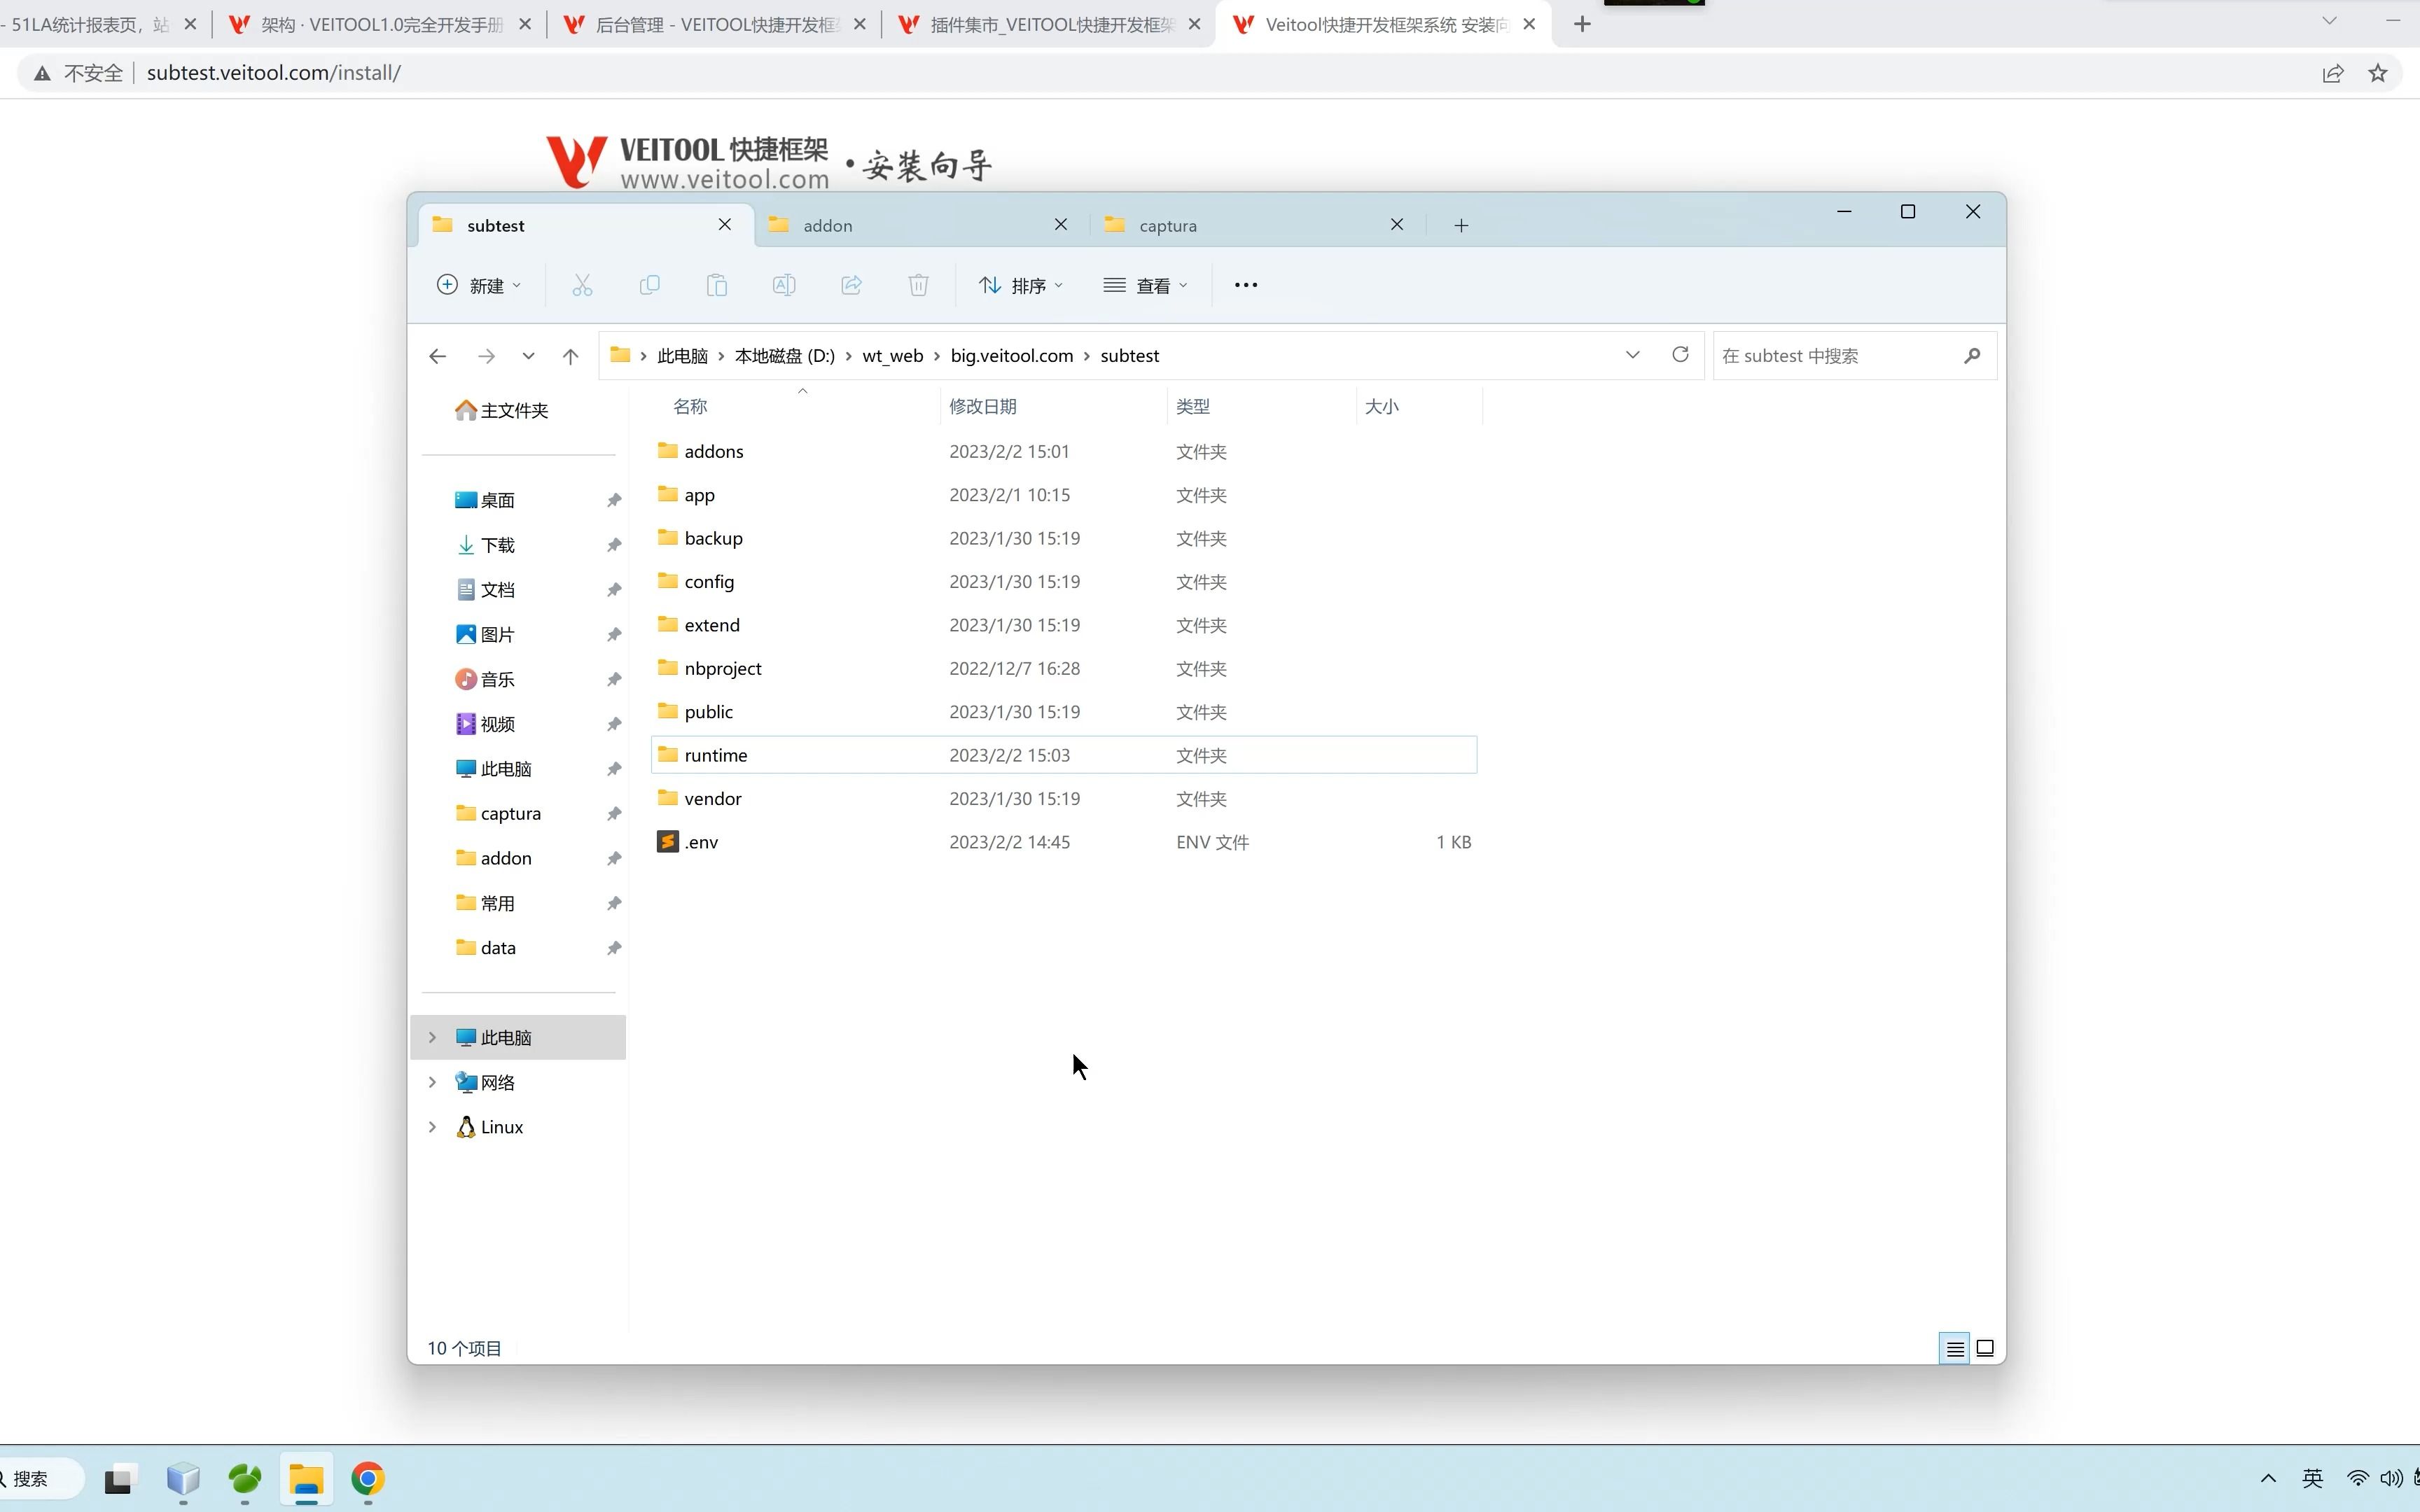Switch to details view icon in status bar
This screenshot has width=2420, height=1512.
coord(1954,1348)
